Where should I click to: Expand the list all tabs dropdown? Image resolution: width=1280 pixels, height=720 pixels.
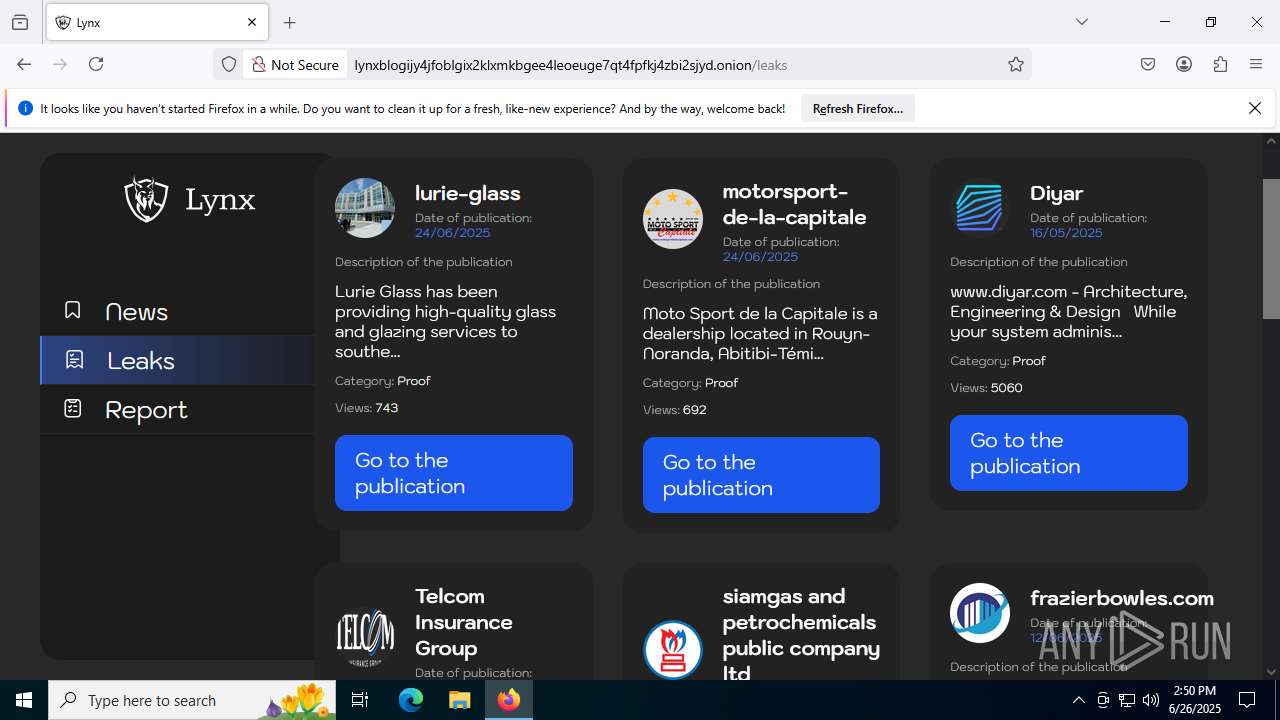[x=1081, y=22]
